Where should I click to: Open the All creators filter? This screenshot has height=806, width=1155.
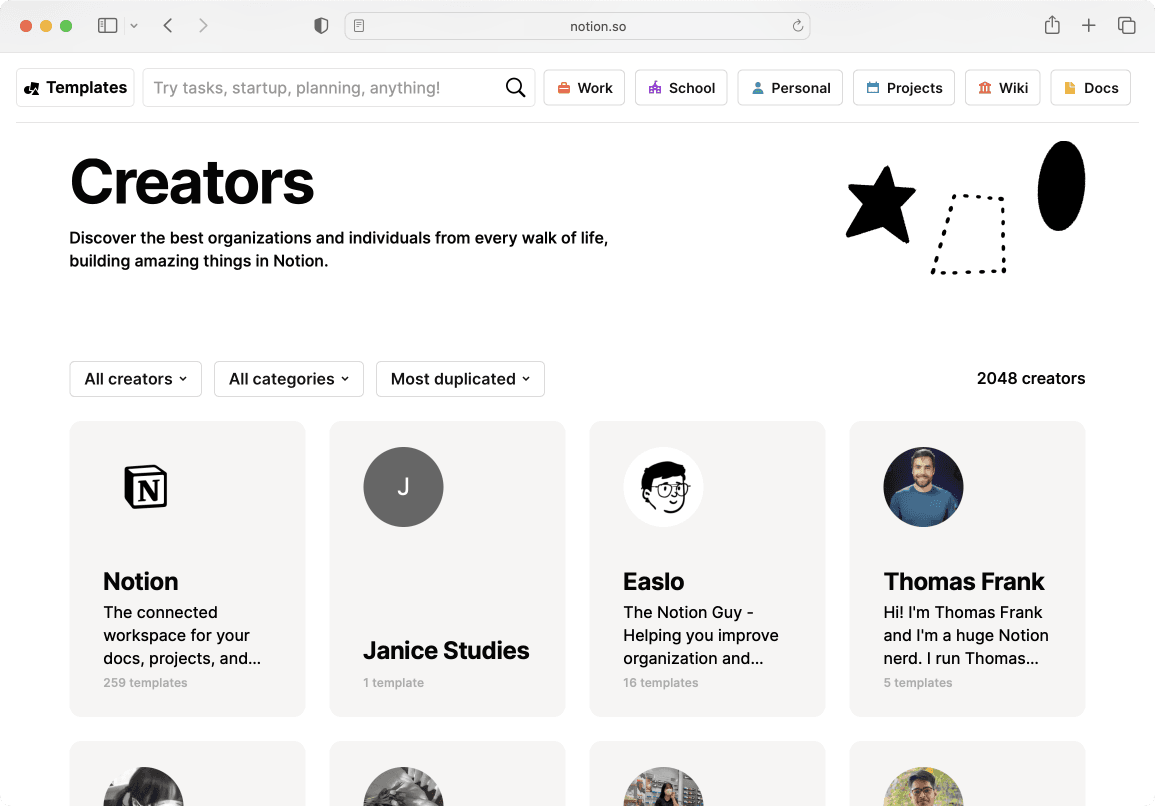[x=135, y=379]
